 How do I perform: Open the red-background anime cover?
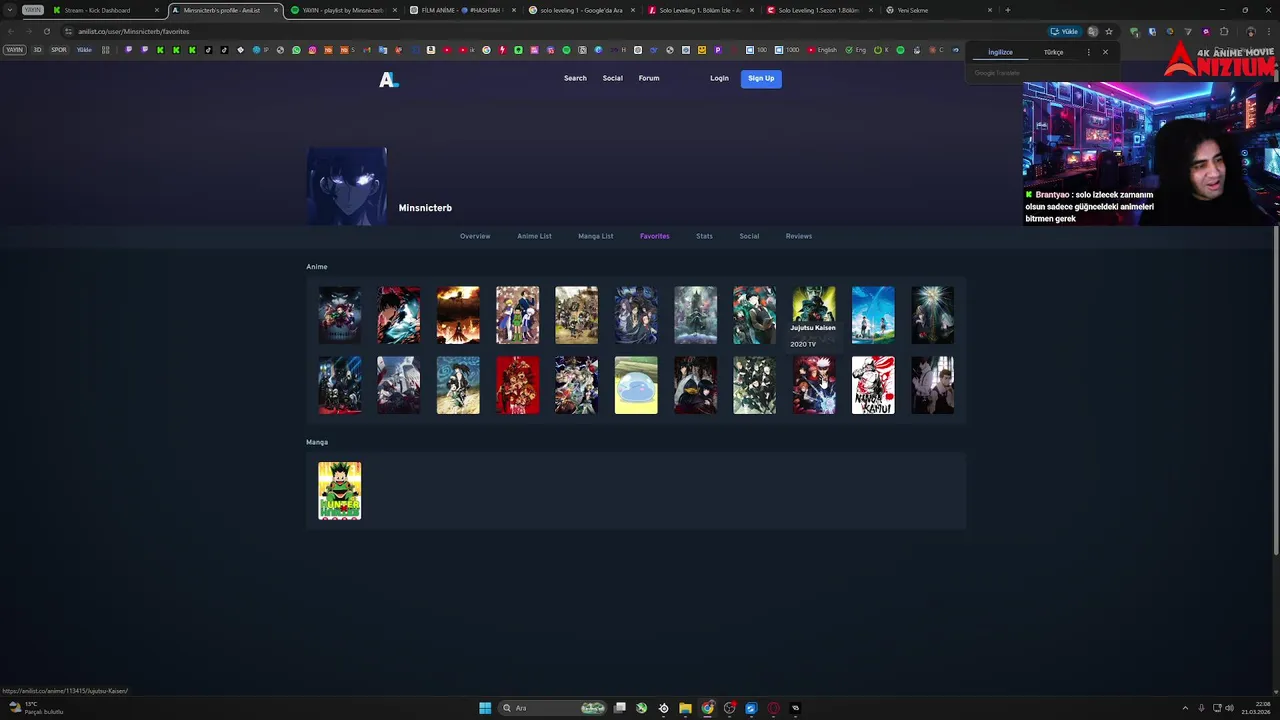click(517, 385)
